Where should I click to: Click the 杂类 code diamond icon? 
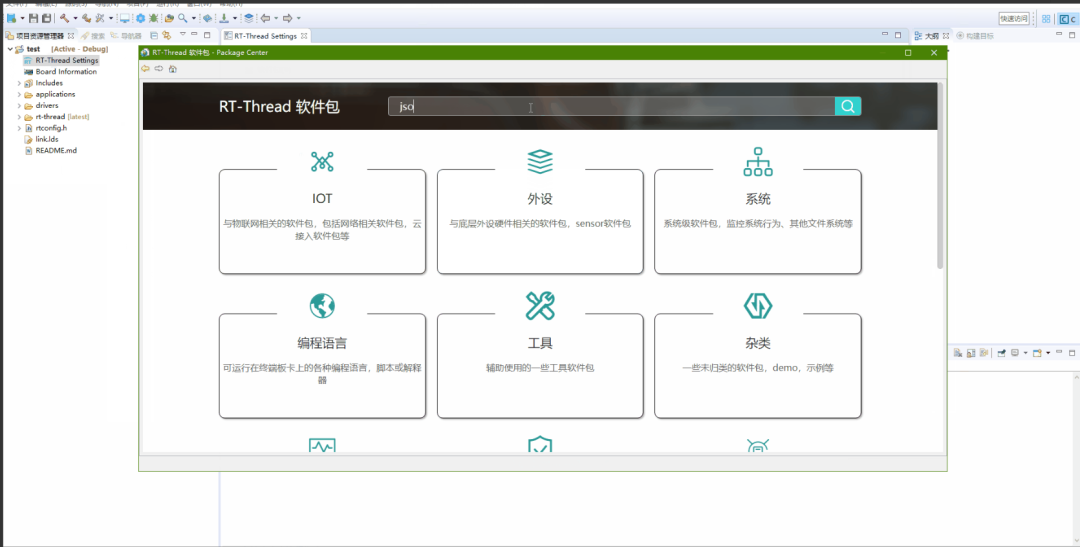pyautogui.click(x=758, y=305)
